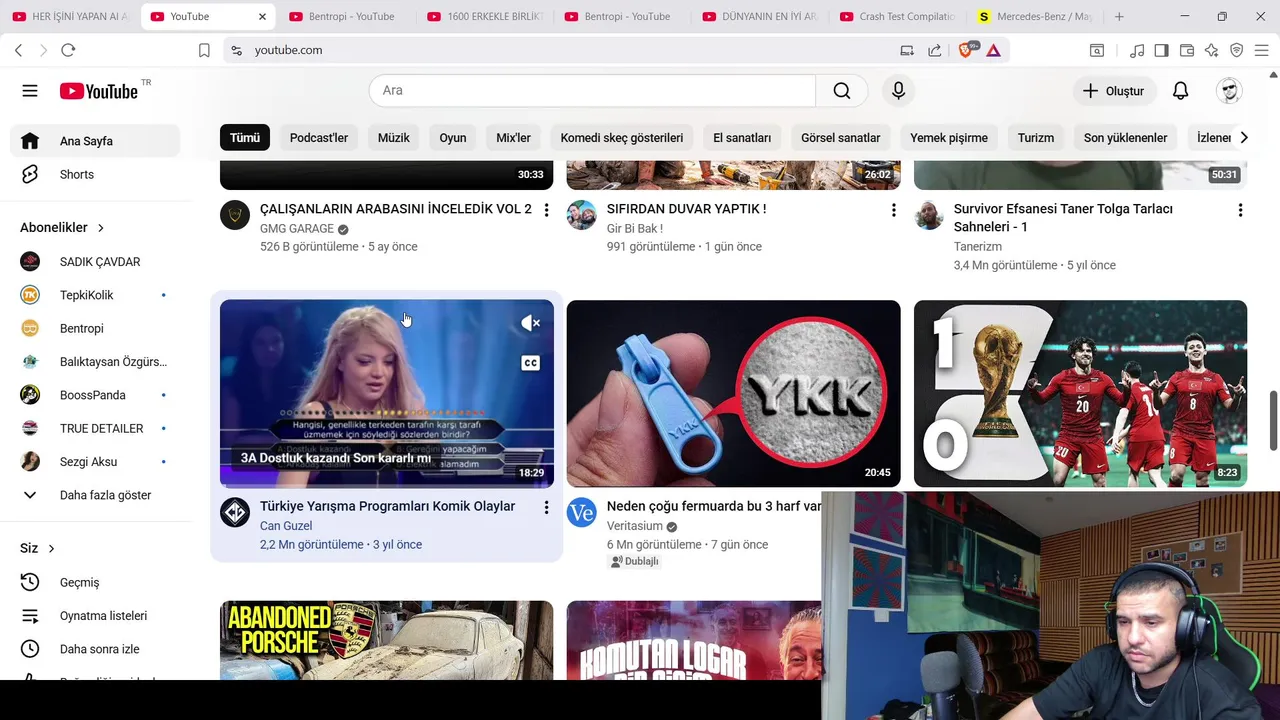The image size is (1280, 720).
Task: Go back using browser back arrow
Action: [x=18, y=50]
